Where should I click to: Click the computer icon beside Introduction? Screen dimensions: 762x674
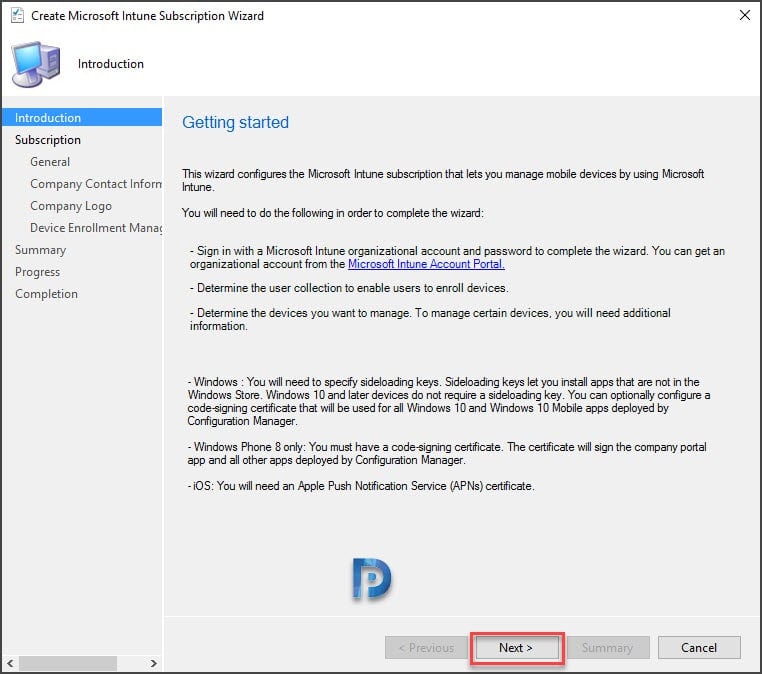[36, 64]
